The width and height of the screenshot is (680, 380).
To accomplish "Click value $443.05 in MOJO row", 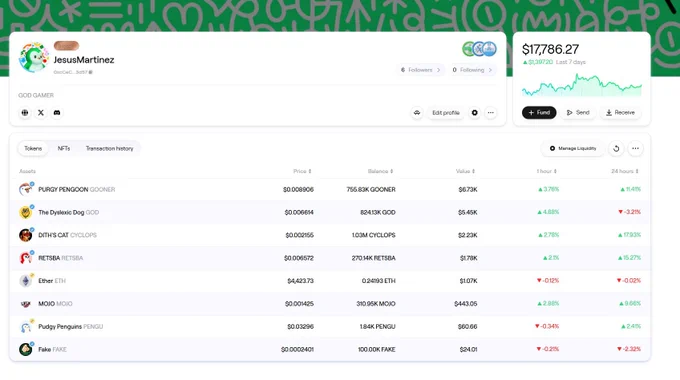I will (x=466, y=304).
